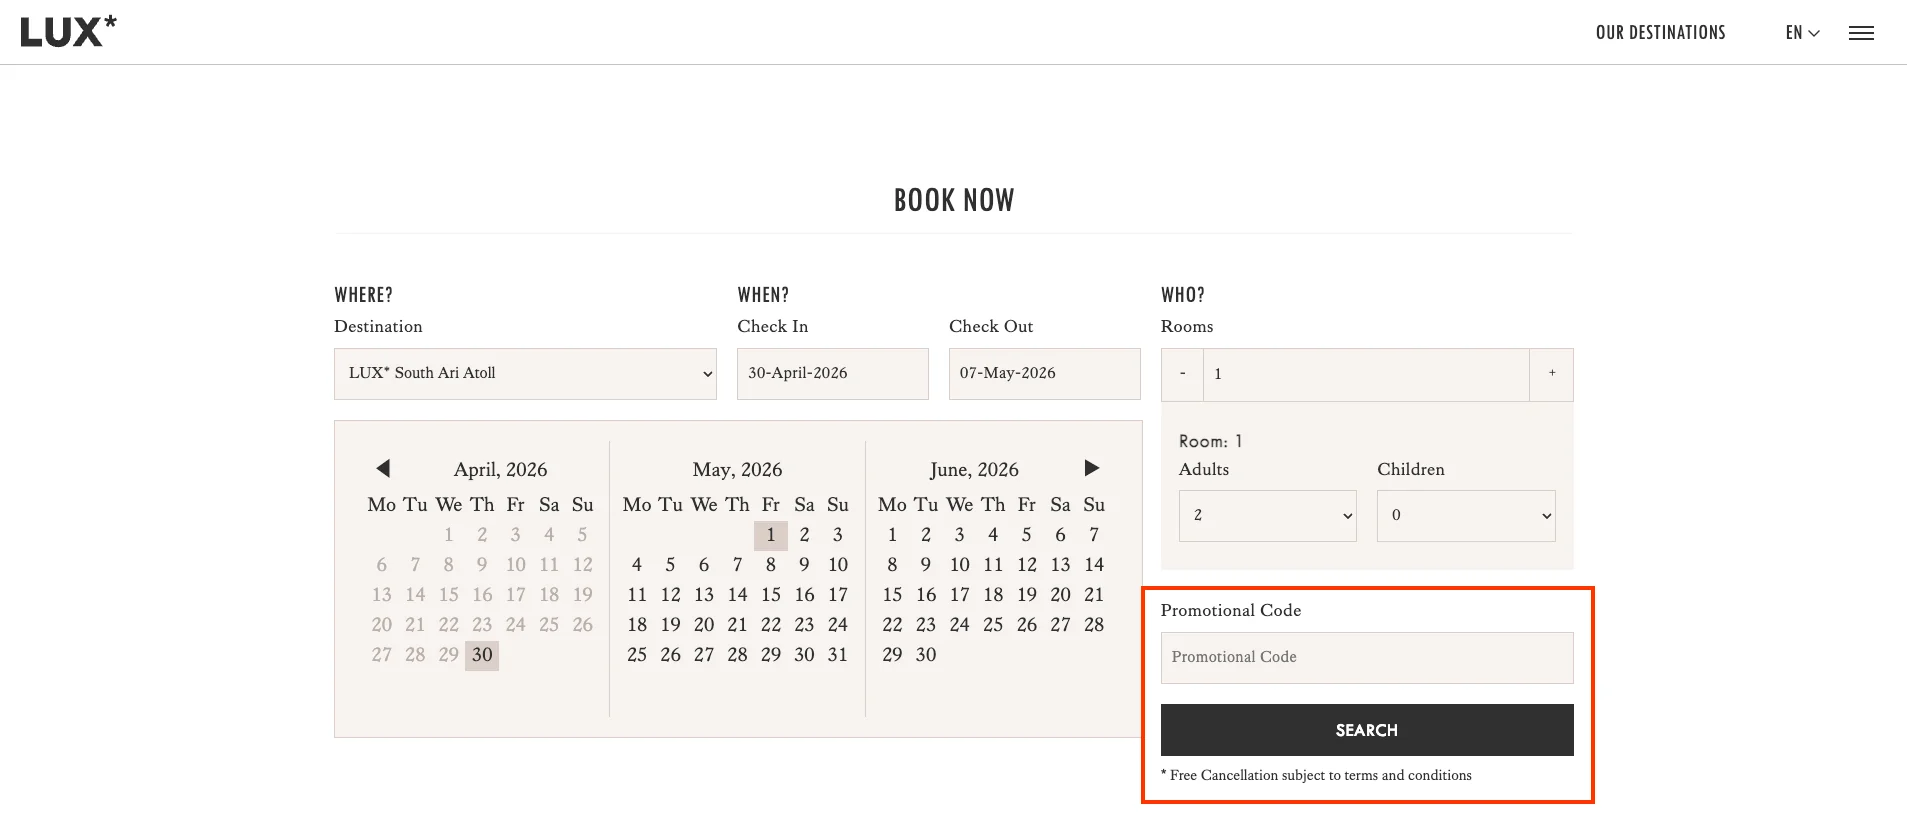The image size is (1907, 814).
Task: Decrease rooms with minus button
Action: coord(1182,374)
